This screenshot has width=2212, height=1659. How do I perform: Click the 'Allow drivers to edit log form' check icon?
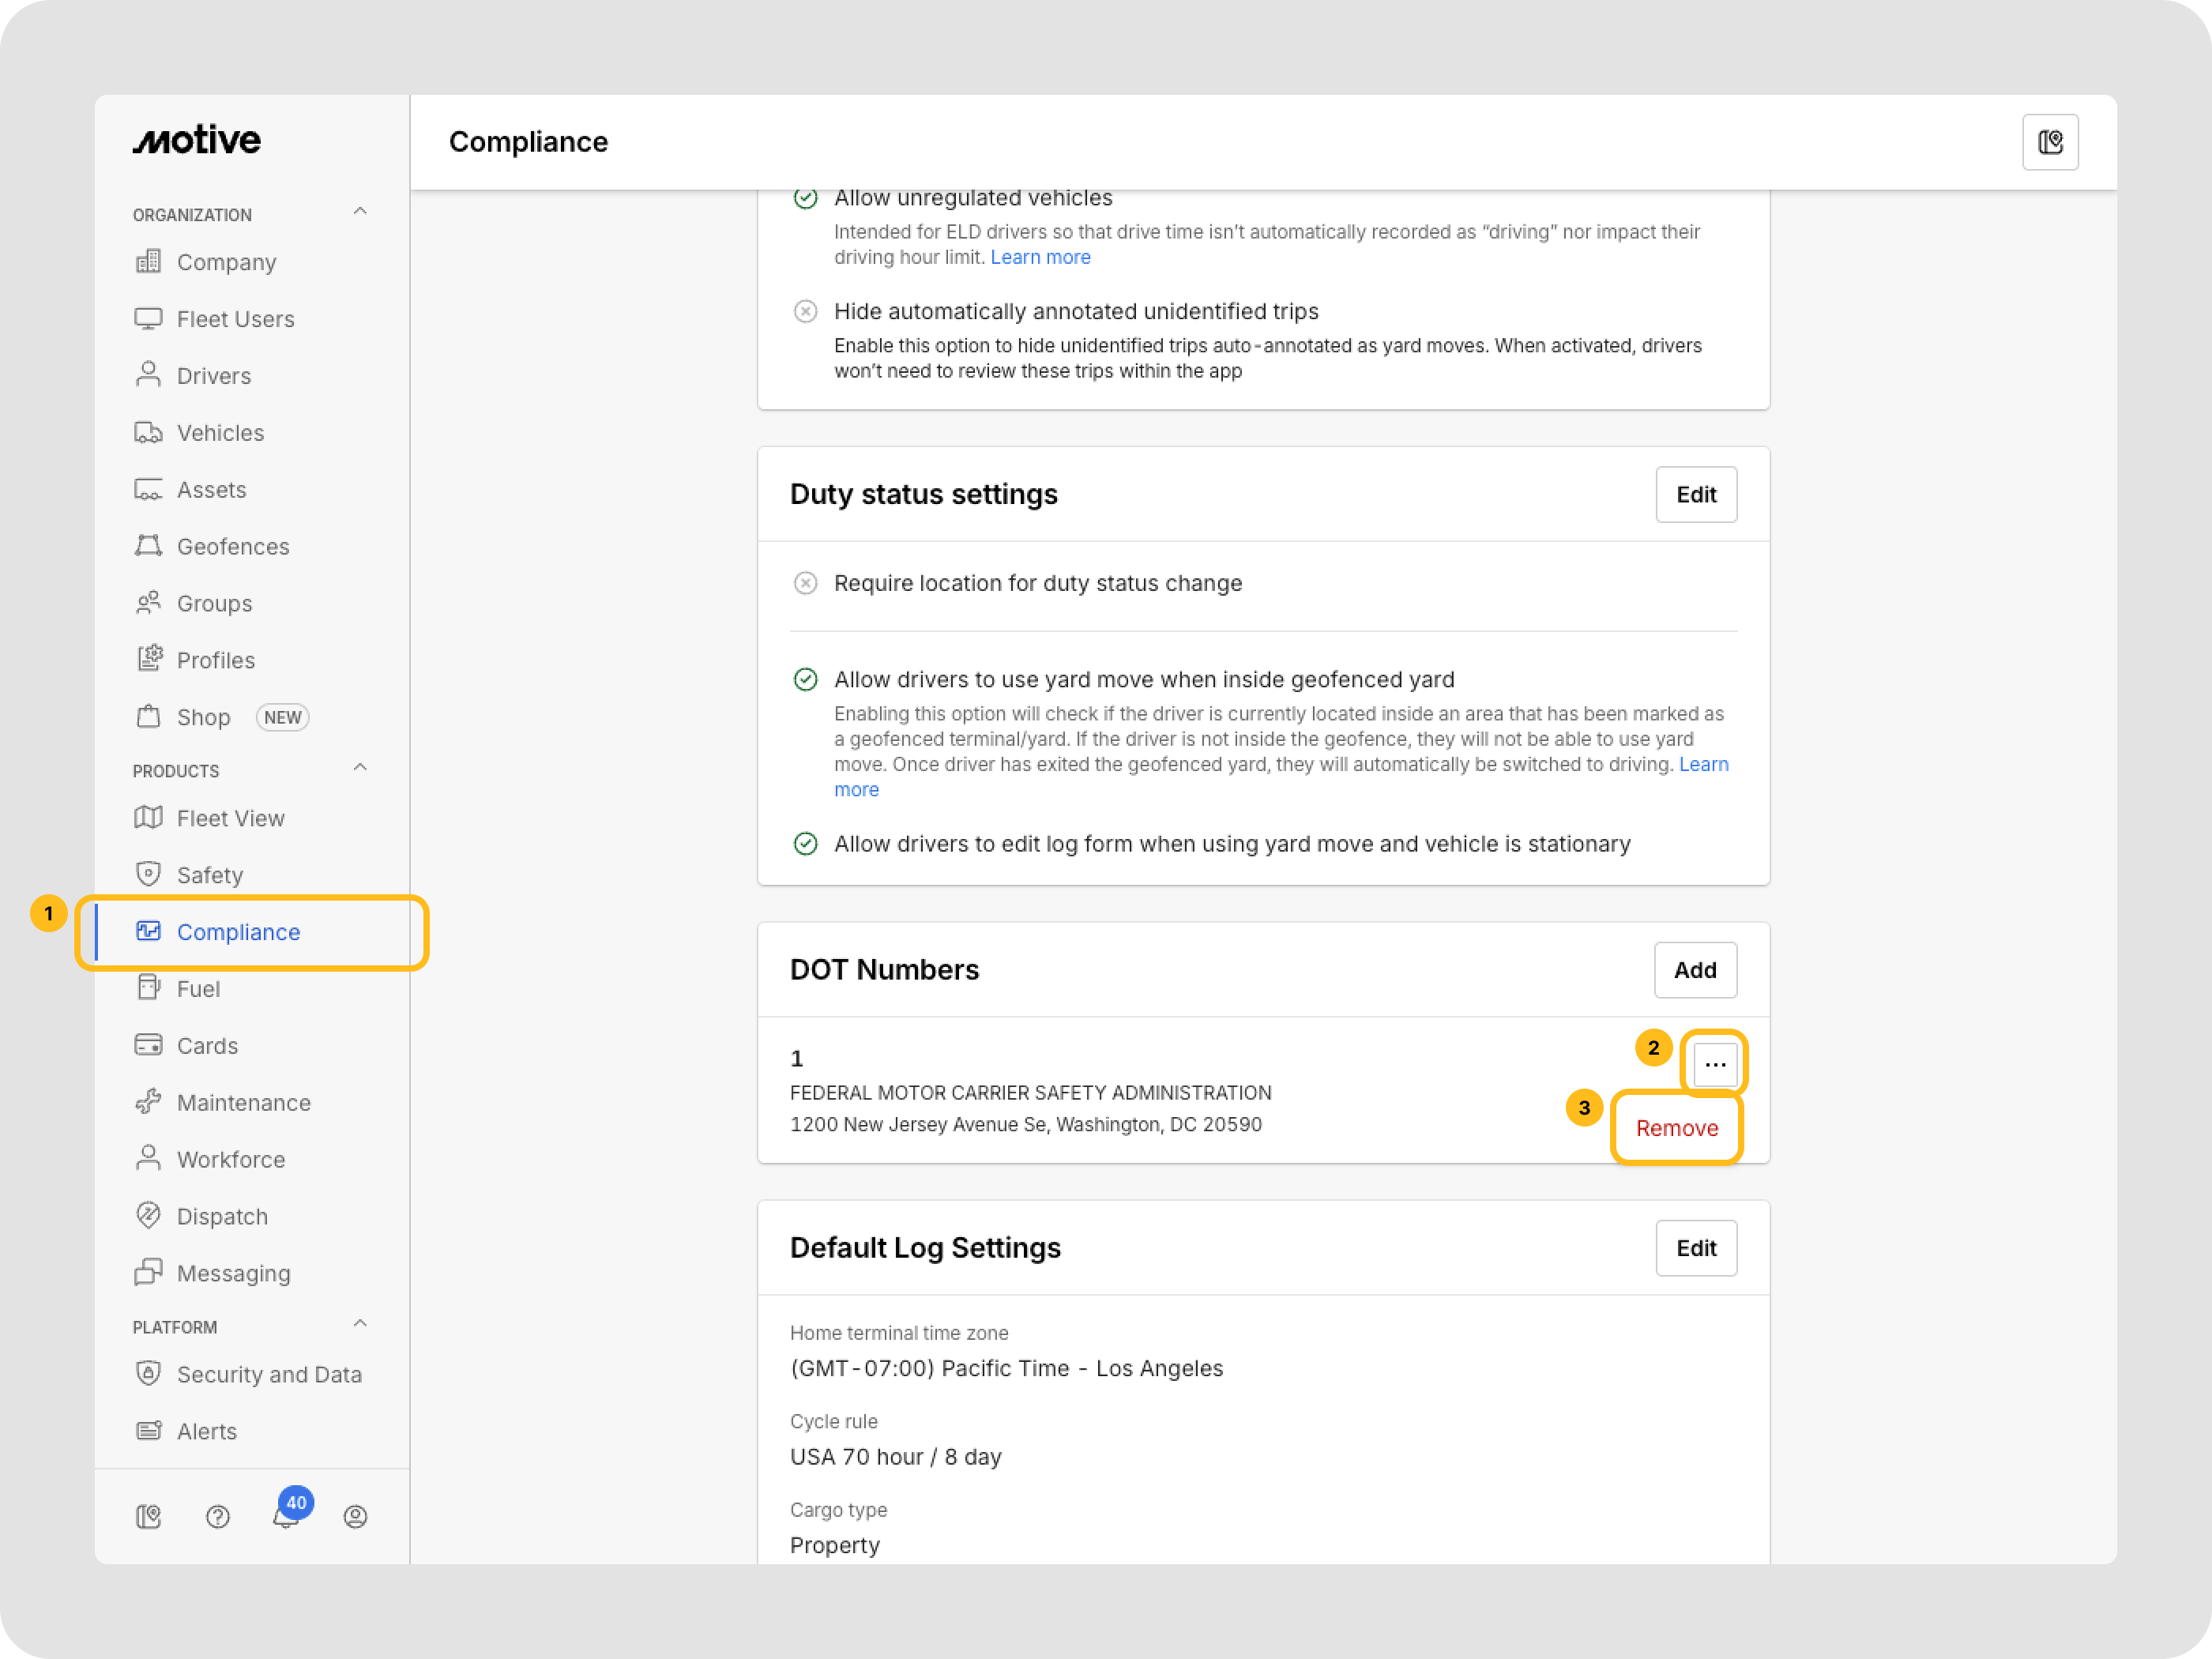point(805,844)
